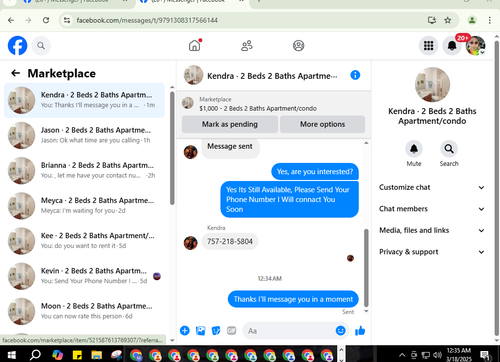Send a thumbs-up like
The width and height of the screenshot is (500, 362).
360,331
